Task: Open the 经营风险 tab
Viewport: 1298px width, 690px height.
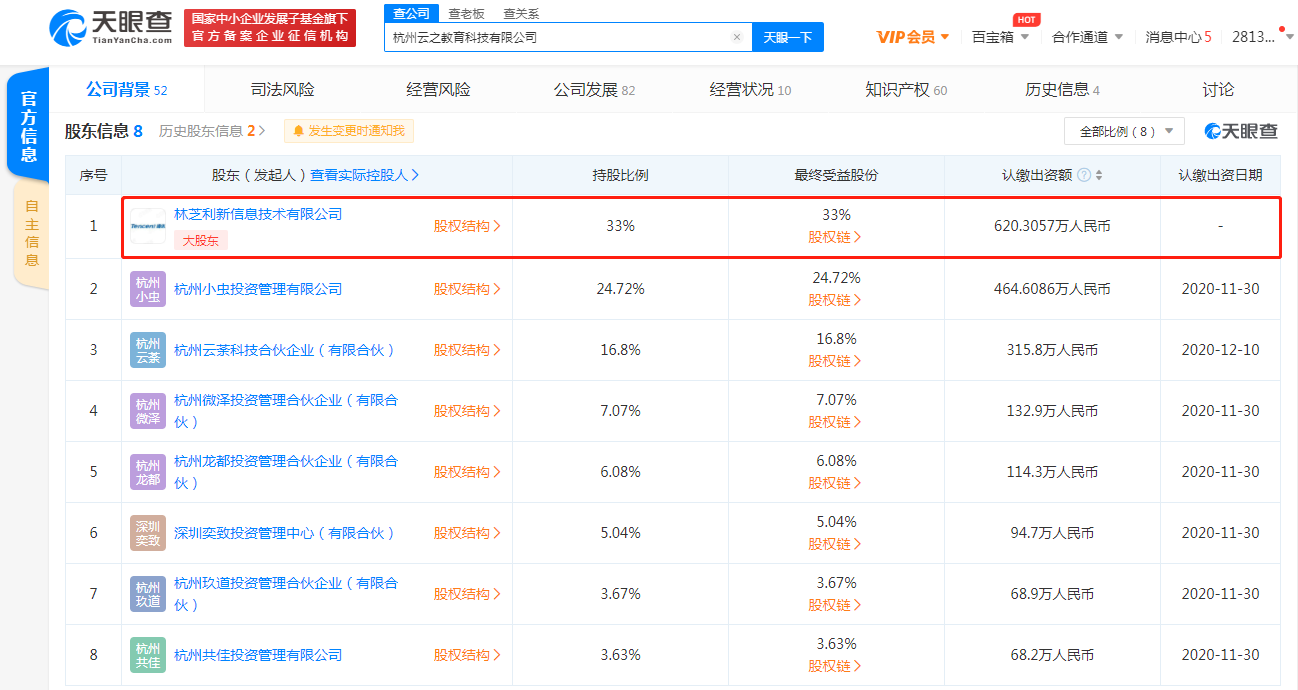Action: click(438, 90)
